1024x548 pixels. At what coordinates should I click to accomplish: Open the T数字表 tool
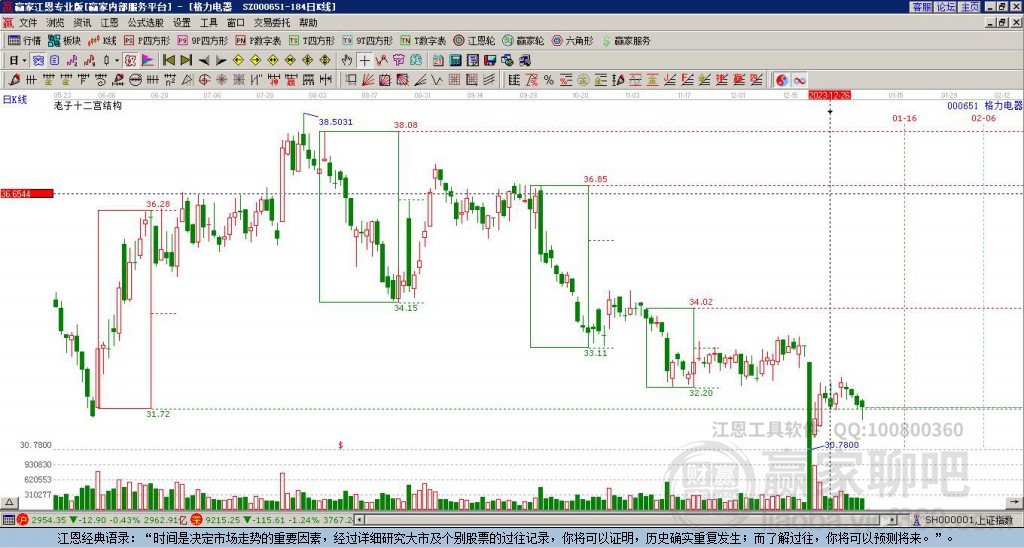[423, 40]
